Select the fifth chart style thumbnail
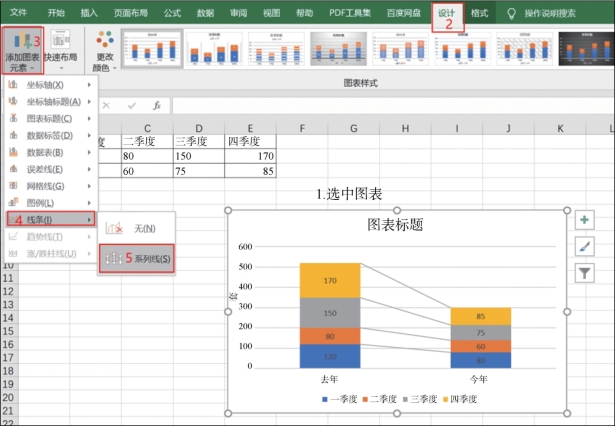615x426 pixels. [400, 49]
